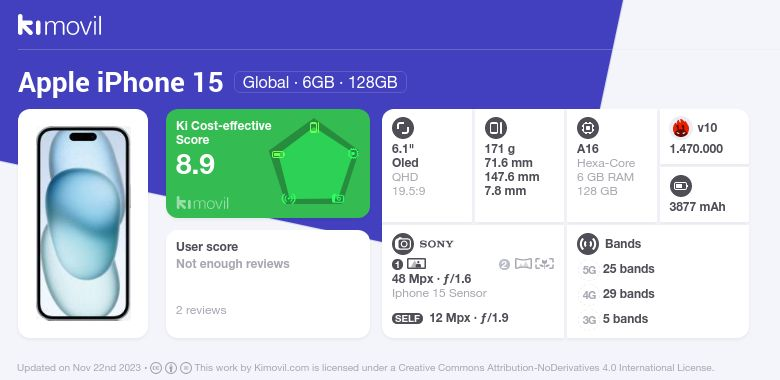The width and height of the screenshot is (780, 380).
Task: Click the pentagon score chart
Action: click(314, 163)
